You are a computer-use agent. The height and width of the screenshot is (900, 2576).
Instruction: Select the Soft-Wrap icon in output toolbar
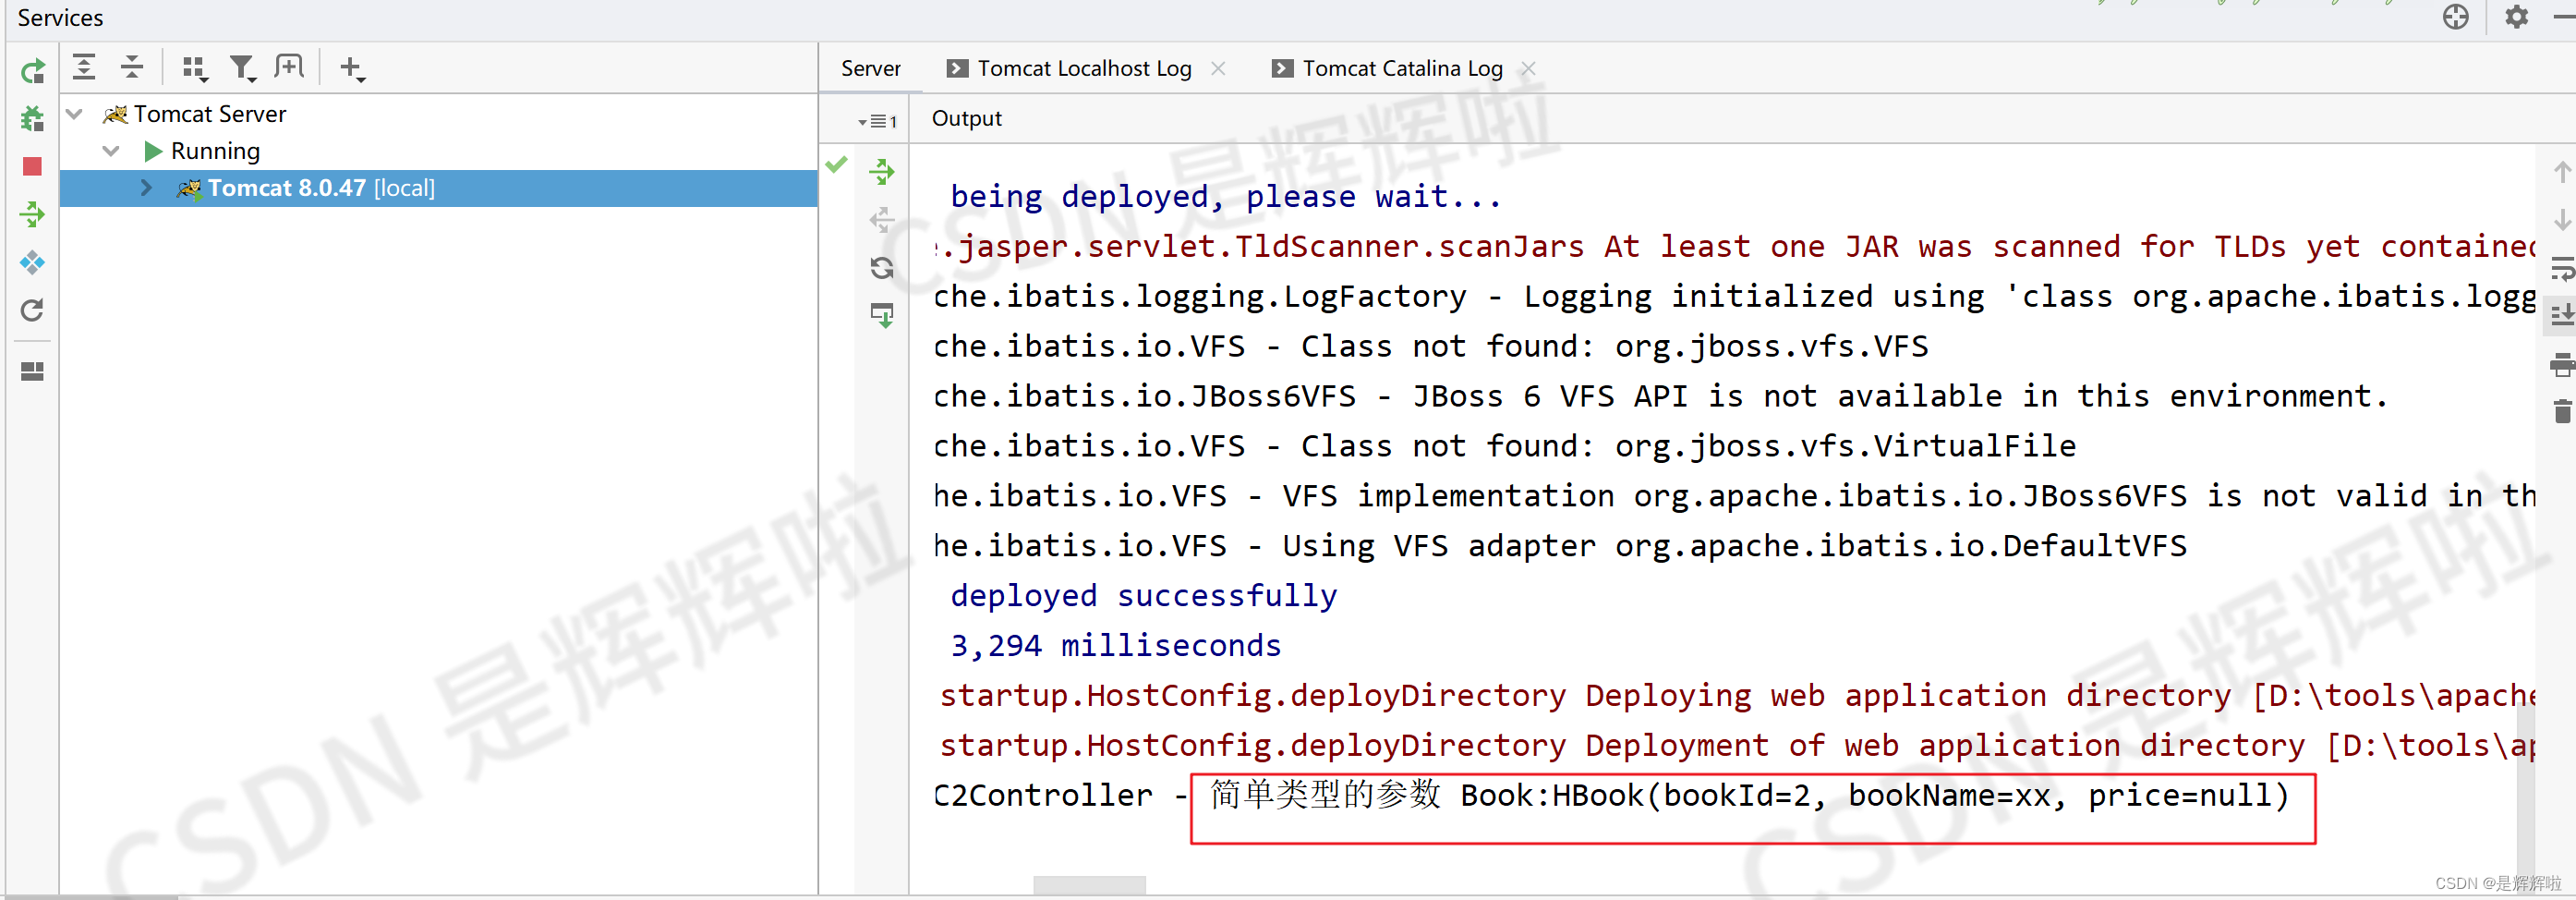(2562, 268)
